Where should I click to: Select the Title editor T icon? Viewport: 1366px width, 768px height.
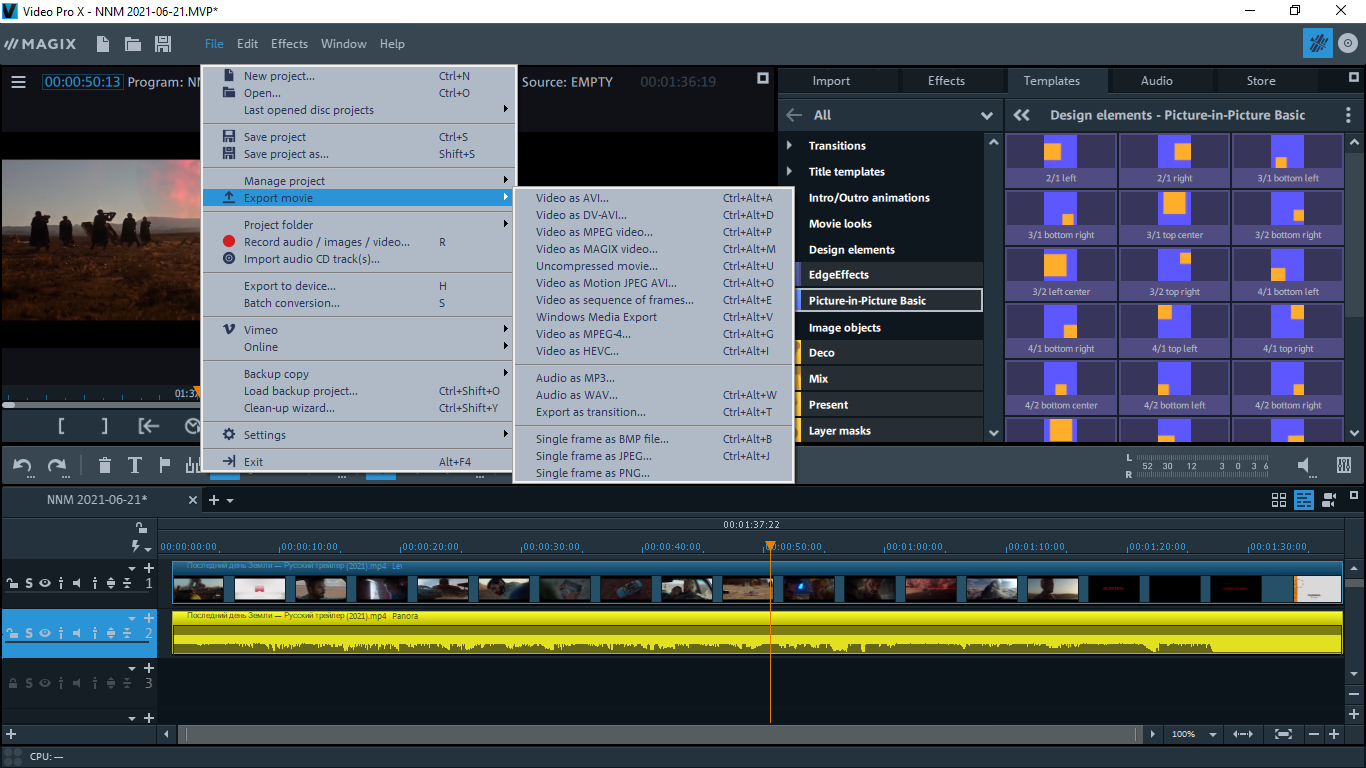pyautogui.click(x=135, y=465)
